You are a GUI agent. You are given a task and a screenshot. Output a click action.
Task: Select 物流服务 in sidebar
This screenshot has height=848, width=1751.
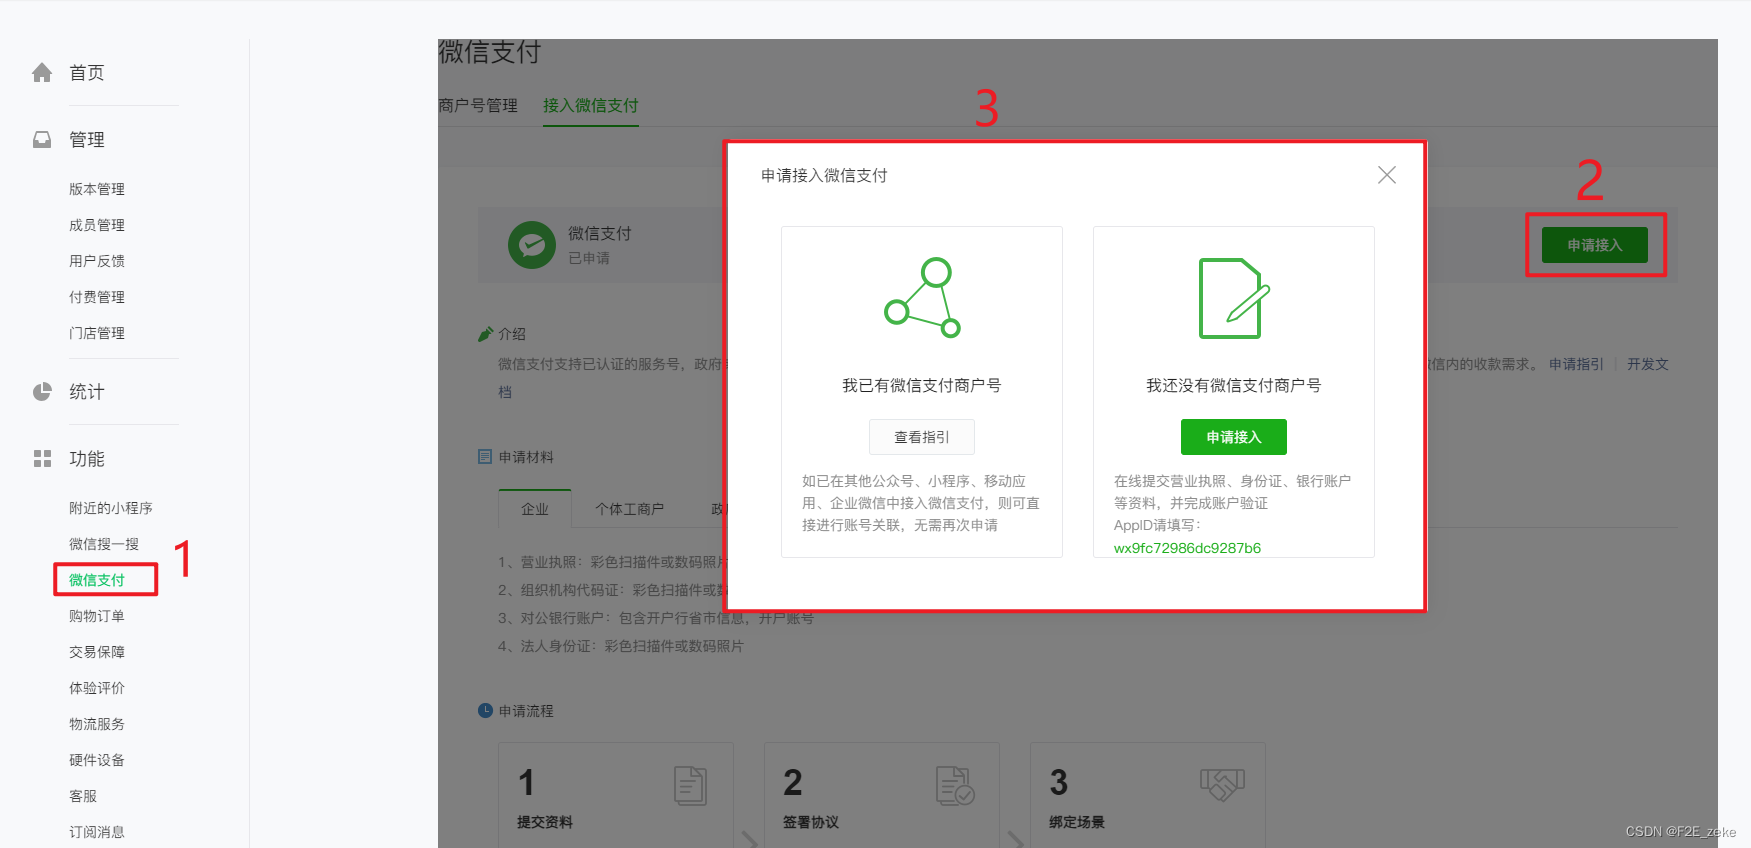(97, 724)
